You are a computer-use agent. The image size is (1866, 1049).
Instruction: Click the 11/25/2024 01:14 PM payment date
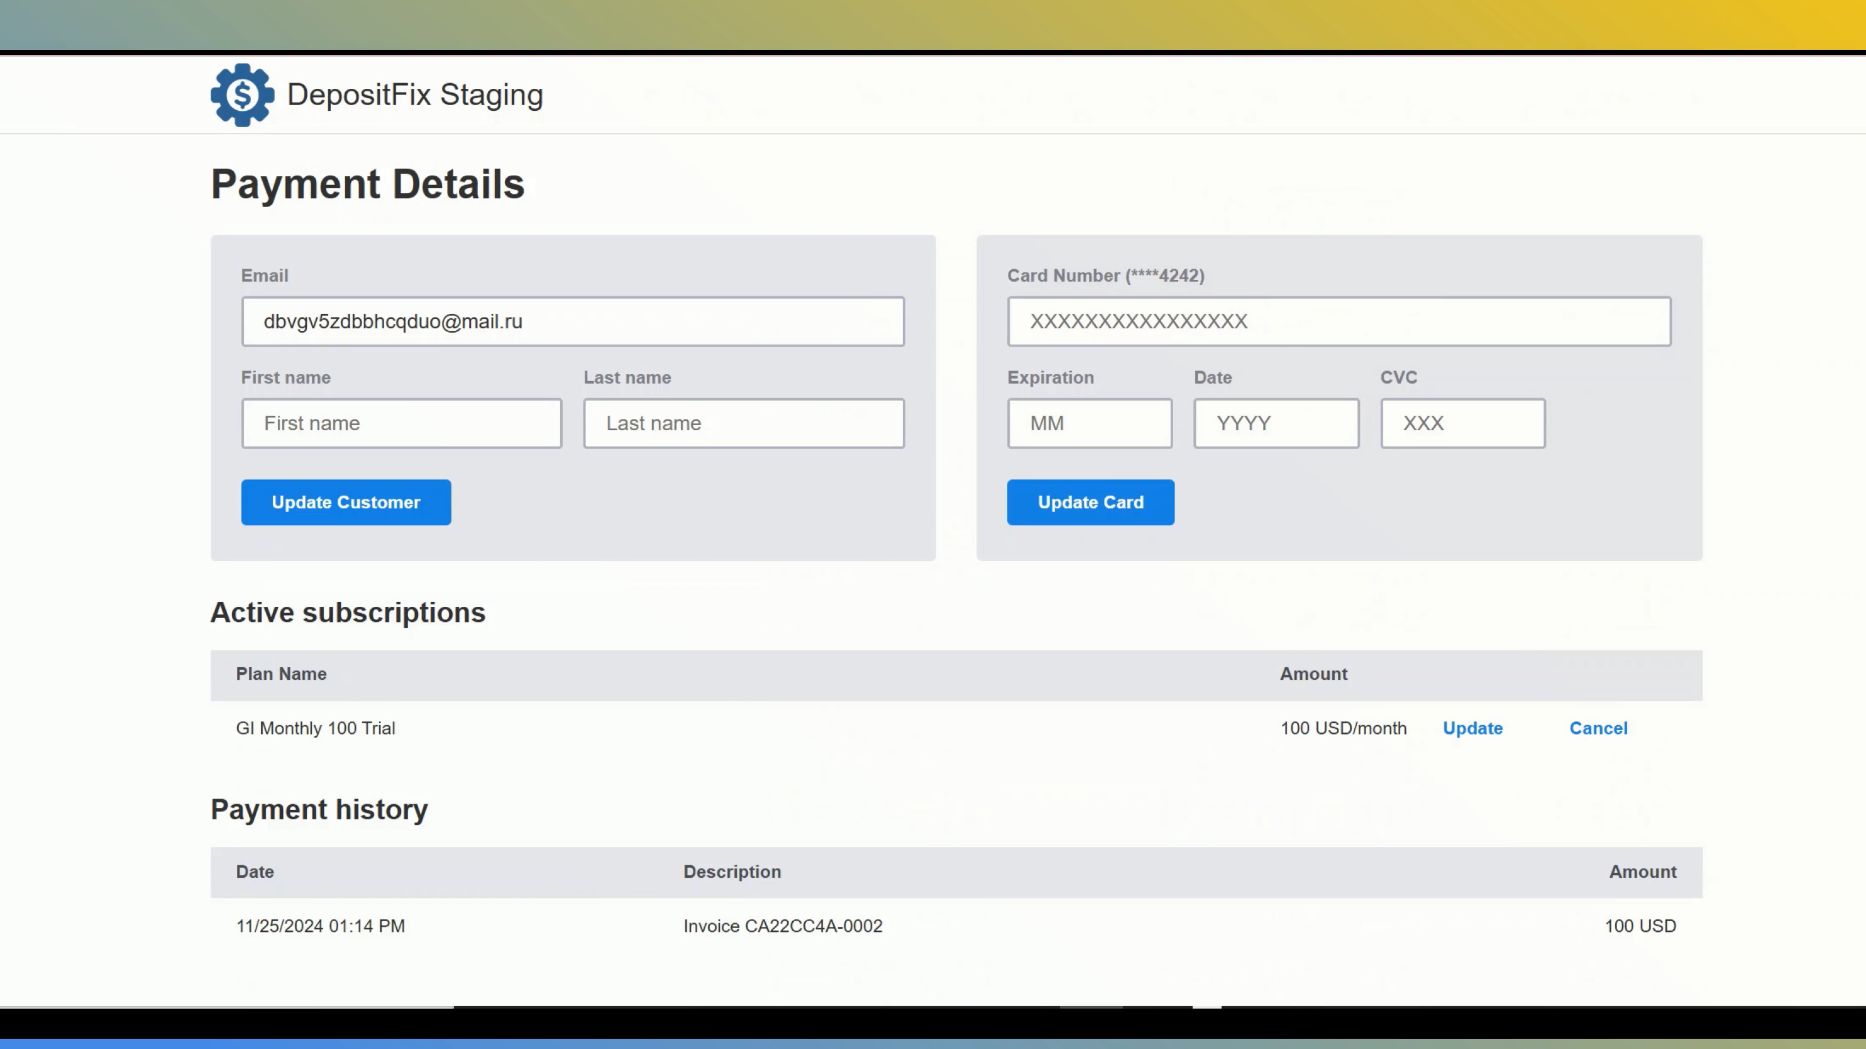pos(320,927)
